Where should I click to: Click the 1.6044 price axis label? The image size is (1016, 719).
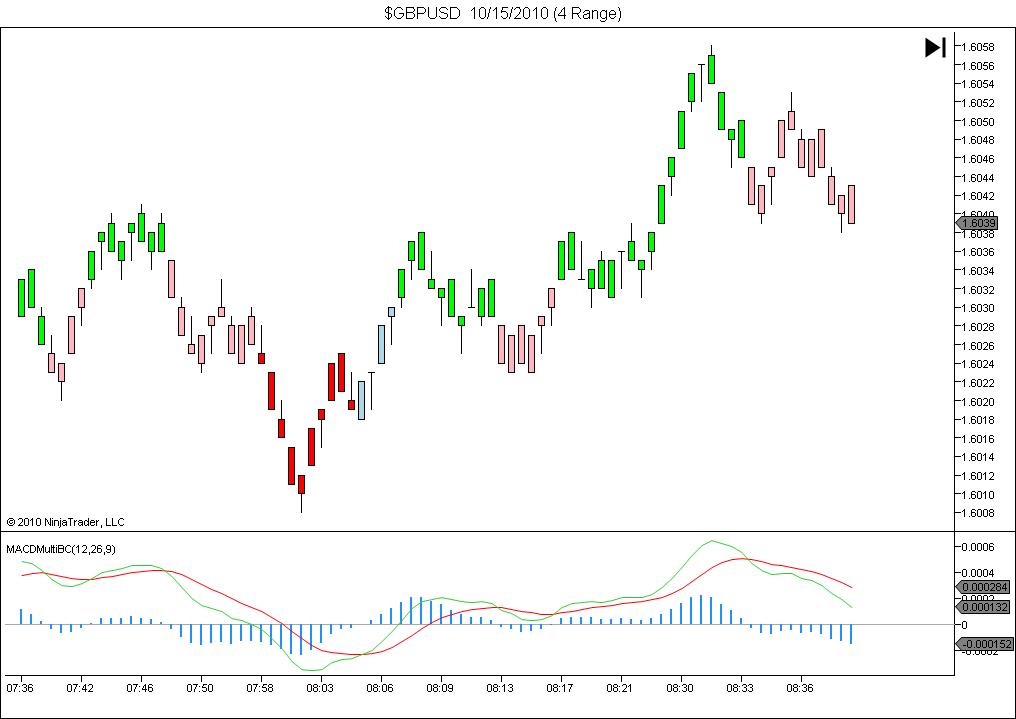(978, 177)
